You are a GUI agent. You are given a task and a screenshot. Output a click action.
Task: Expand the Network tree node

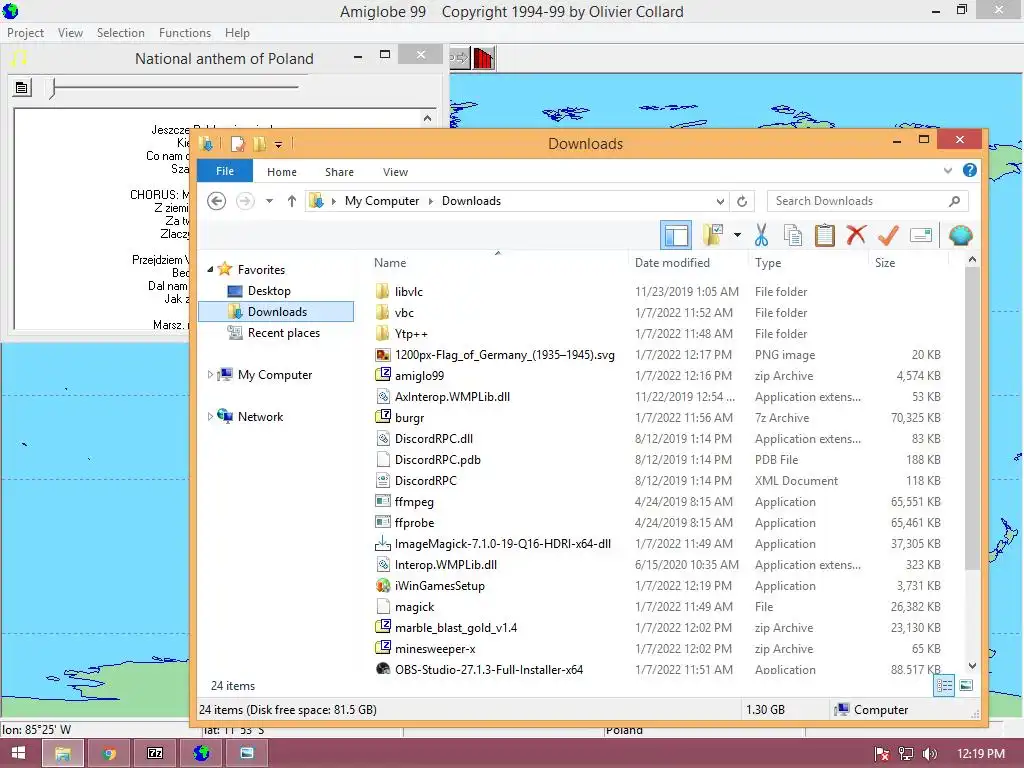click(210, 417)
